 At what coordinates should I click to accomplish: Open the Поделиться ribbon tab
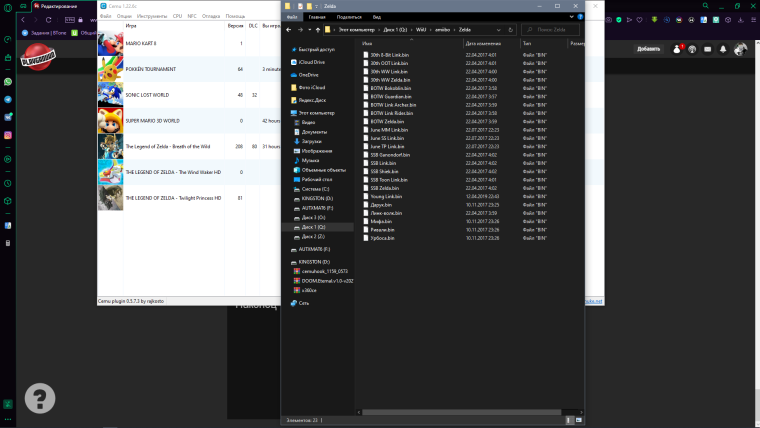pyautogui.click(x=349, y=17)
